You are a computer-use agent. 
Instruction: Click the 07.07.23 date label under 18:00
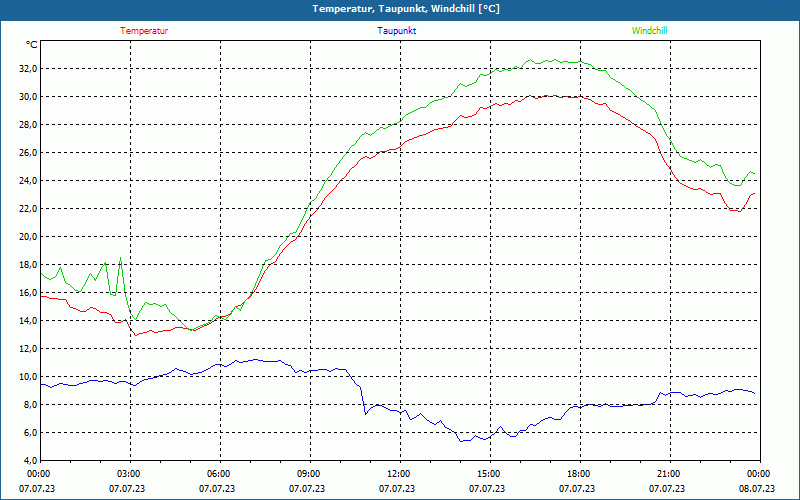click(x=577, y=488)
